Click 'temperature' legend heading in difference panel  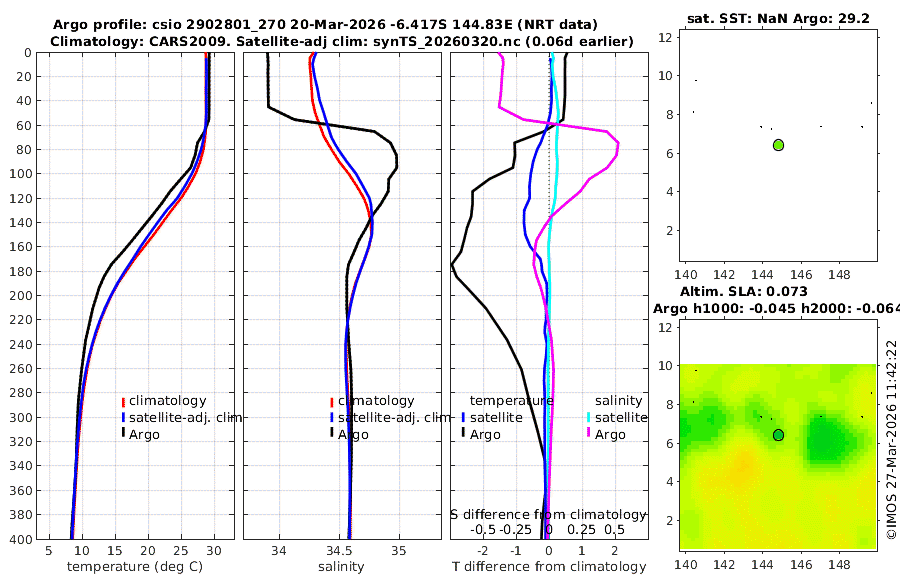pyautogui.click(x=511, y=401)
